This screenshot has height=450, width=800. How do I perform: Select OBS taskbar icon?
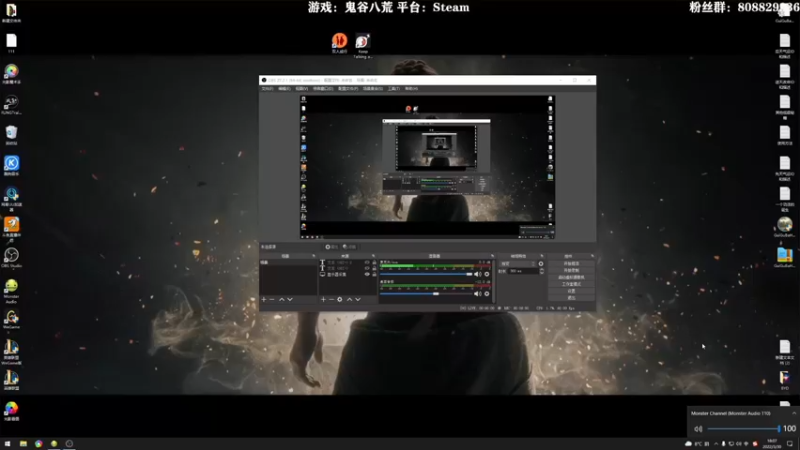click(69, 444)
